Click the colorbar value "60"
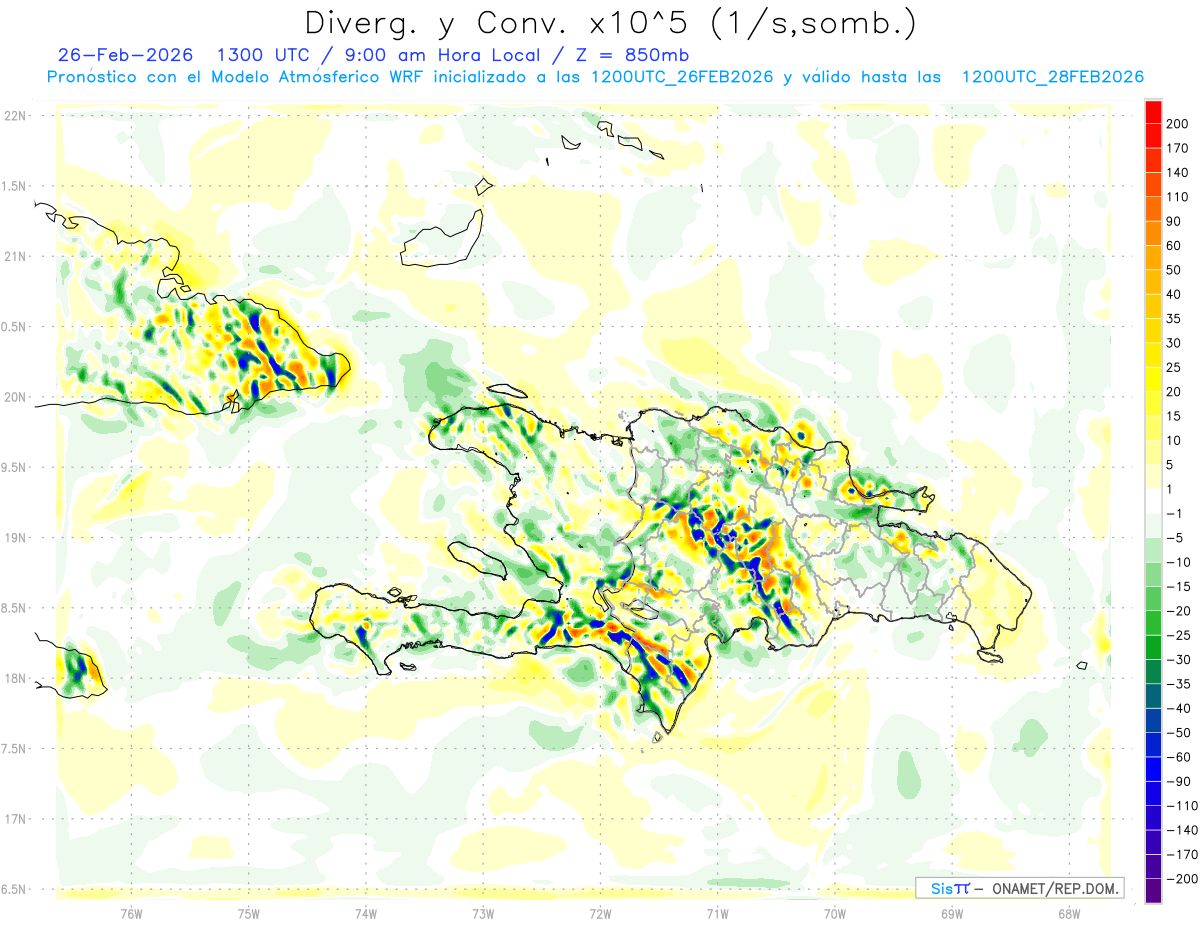 coord(1174,246)
